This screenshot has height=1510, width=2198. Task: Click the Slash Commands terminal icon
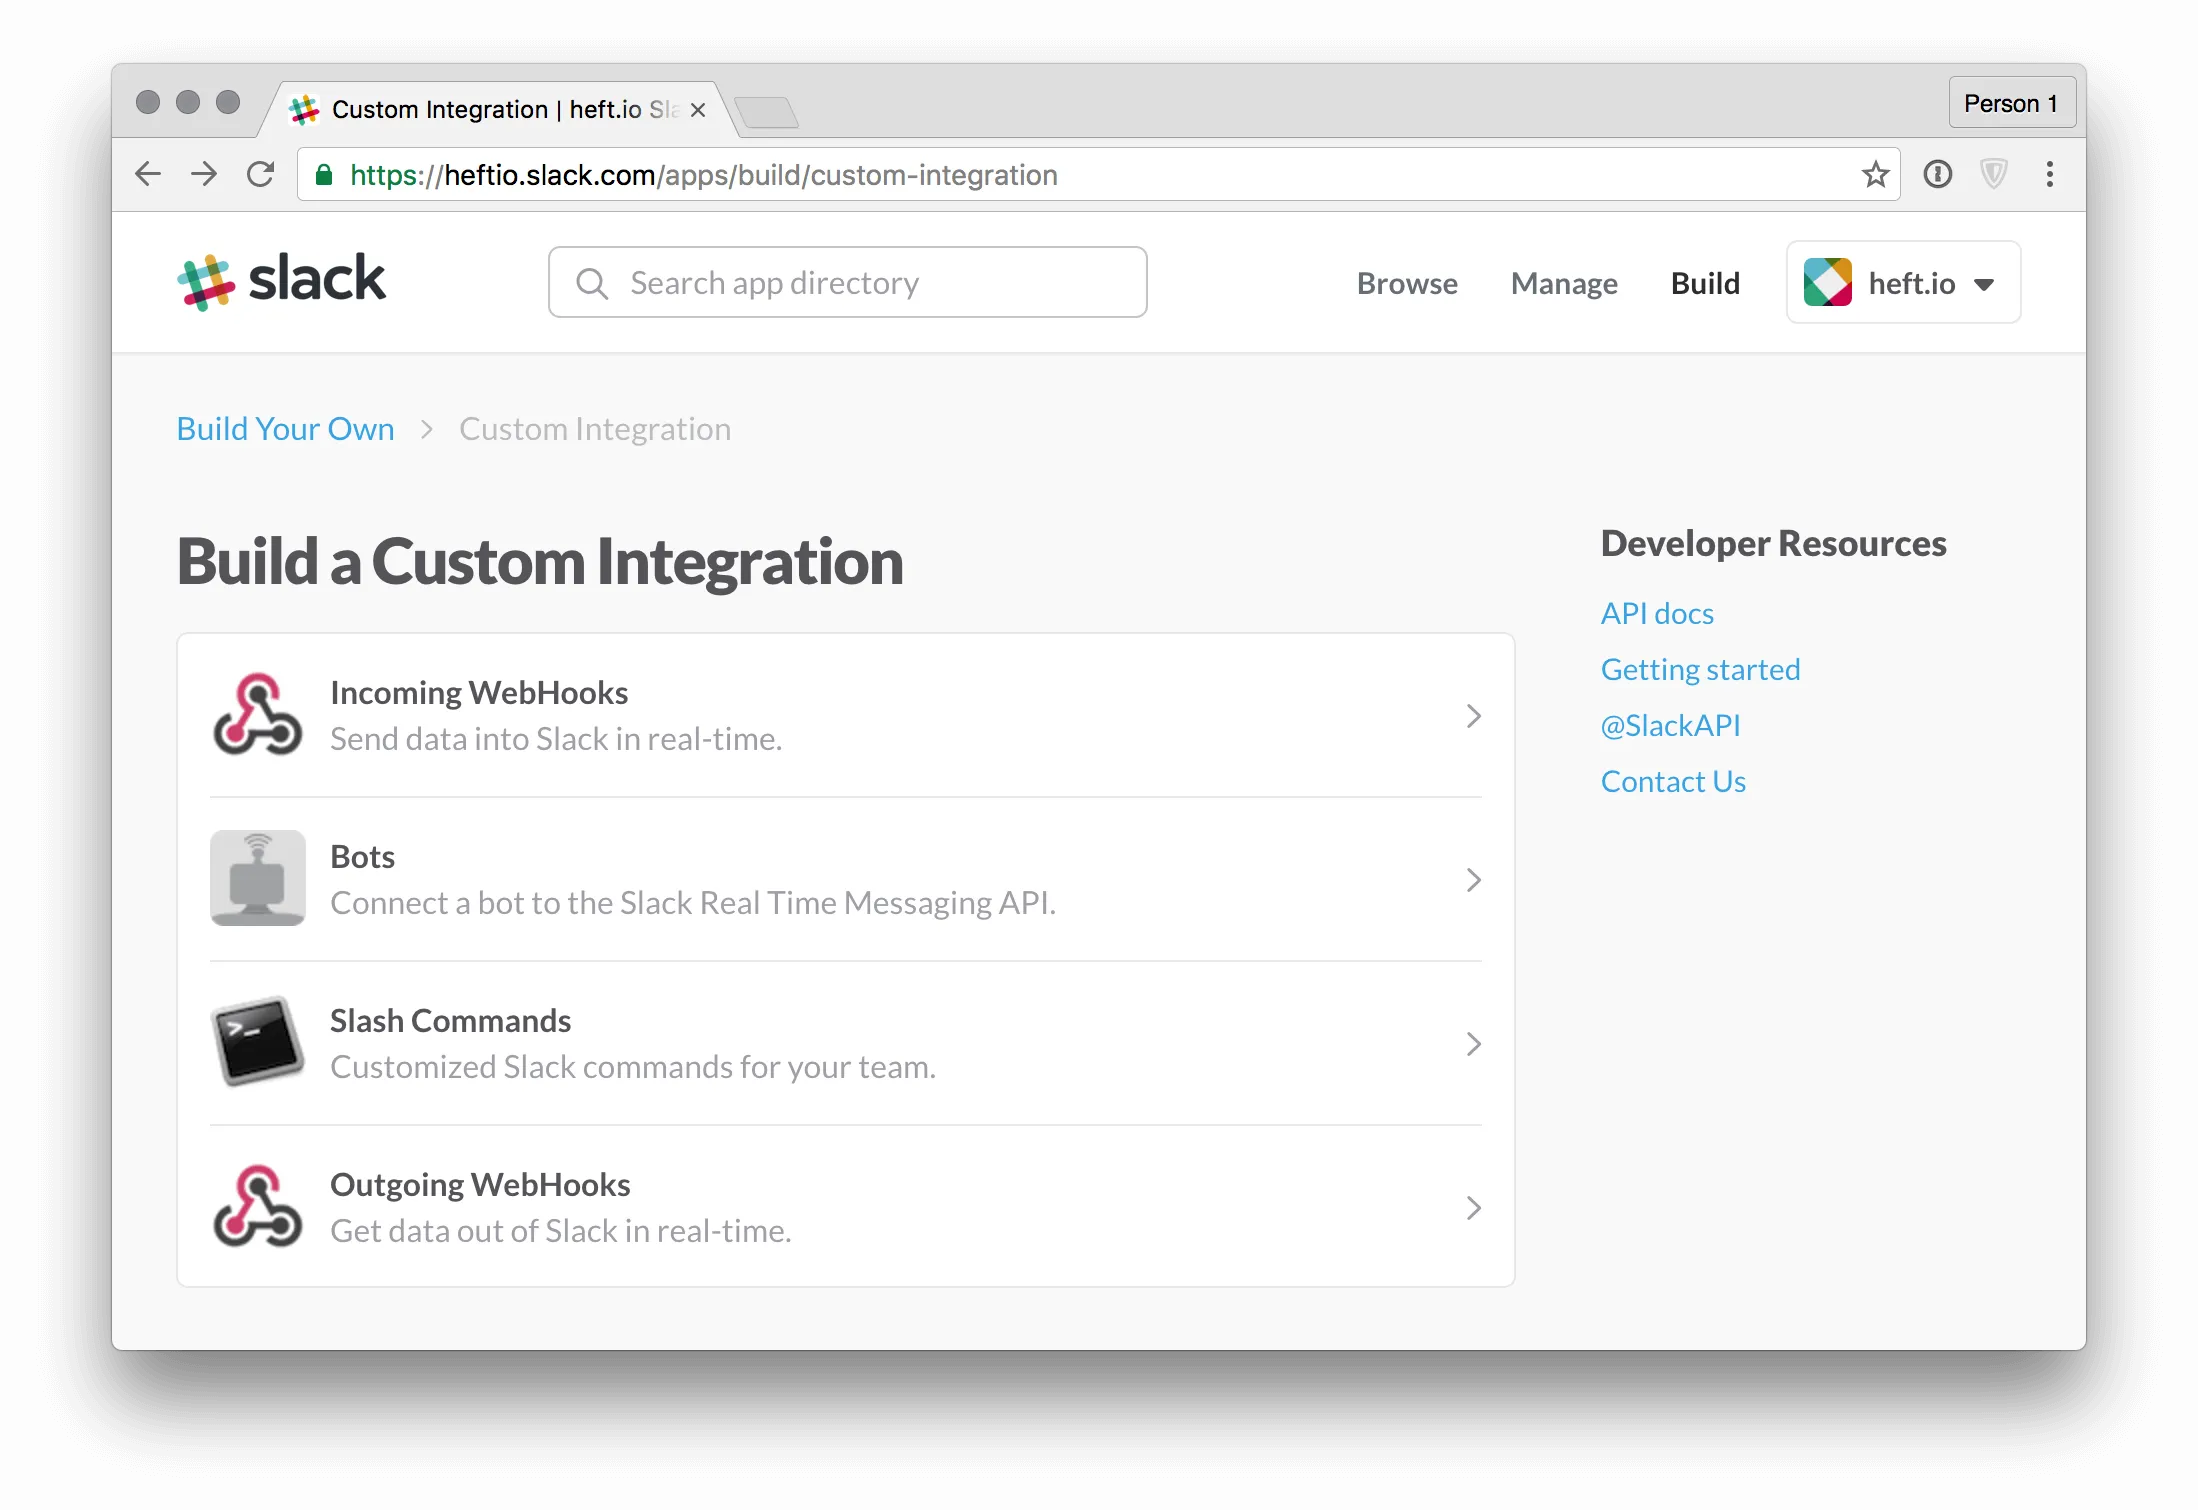(257, 1043)
